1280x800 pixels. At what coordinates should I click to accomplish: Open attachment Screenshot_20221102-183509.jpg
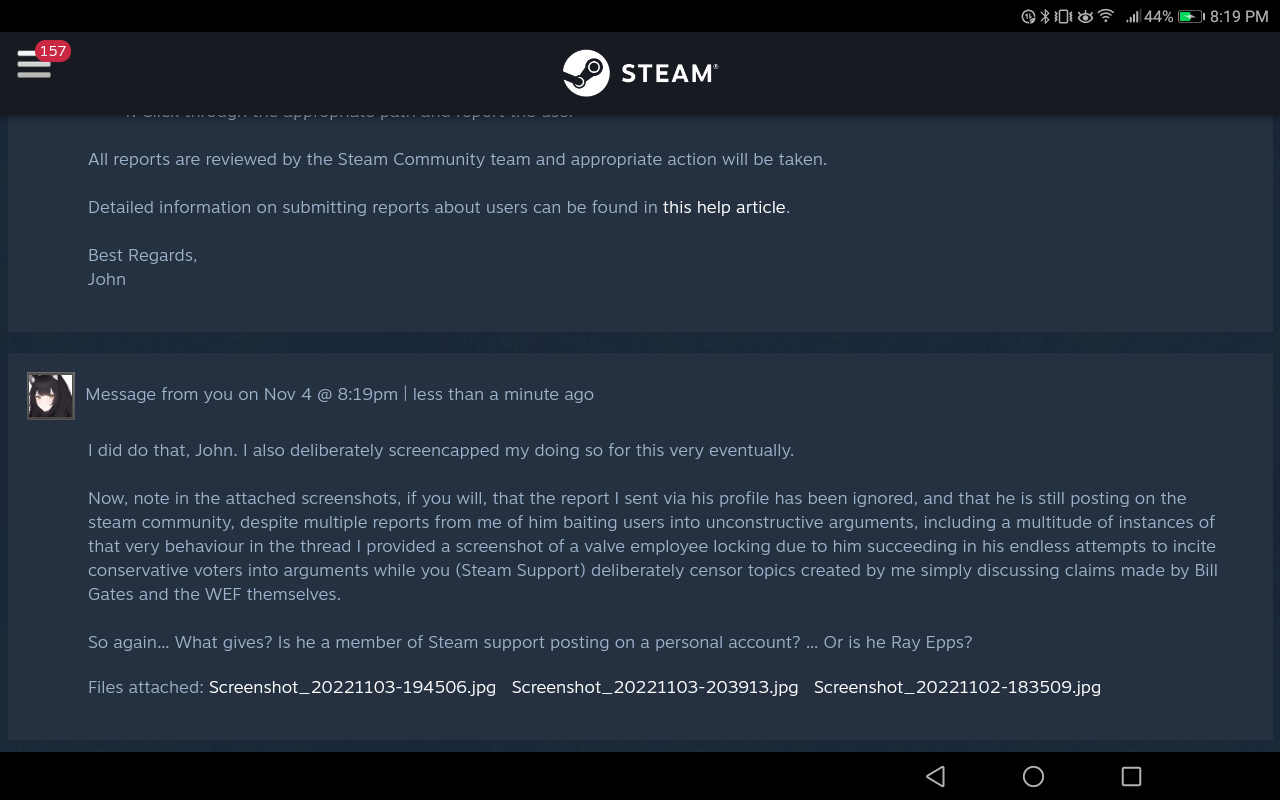point(957,687)
